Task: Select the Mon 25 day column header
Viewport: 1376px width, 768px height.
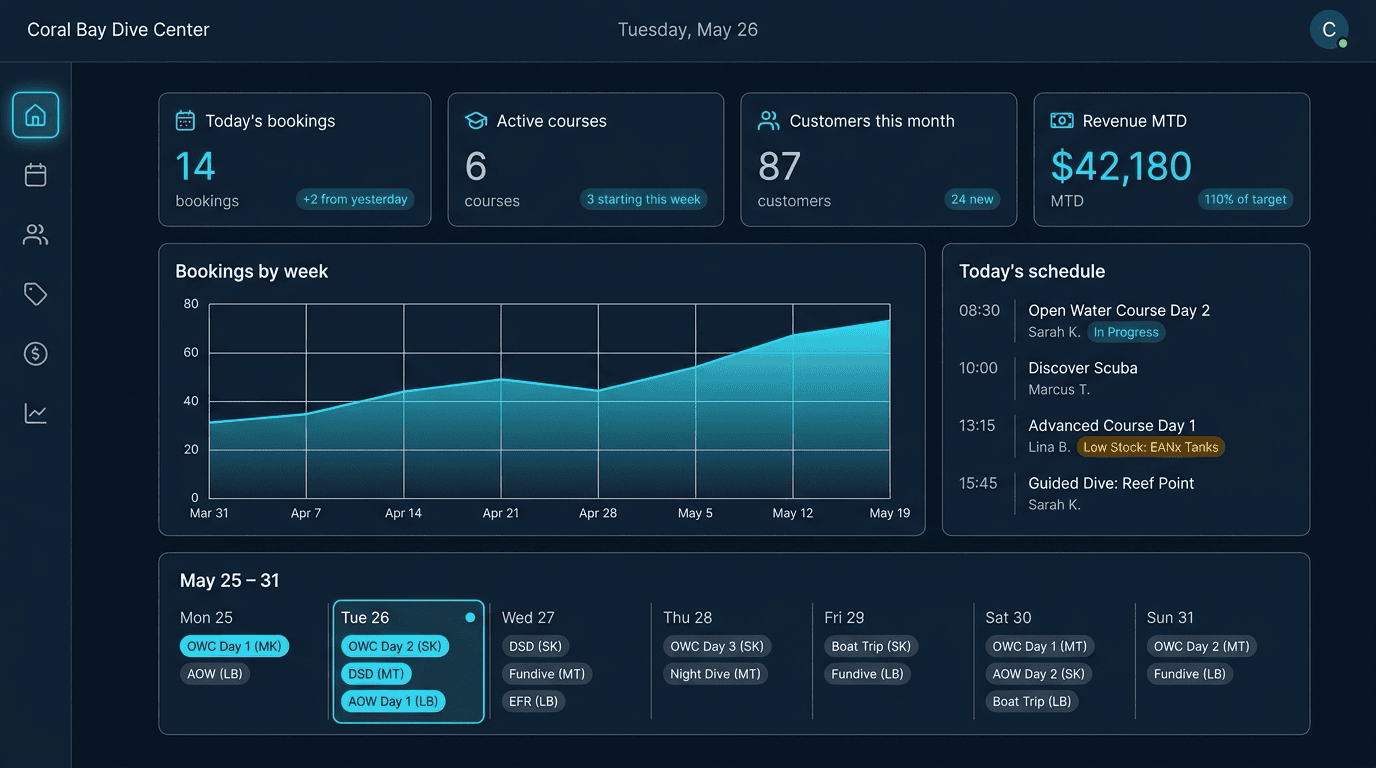Action: tap(206, 618)
